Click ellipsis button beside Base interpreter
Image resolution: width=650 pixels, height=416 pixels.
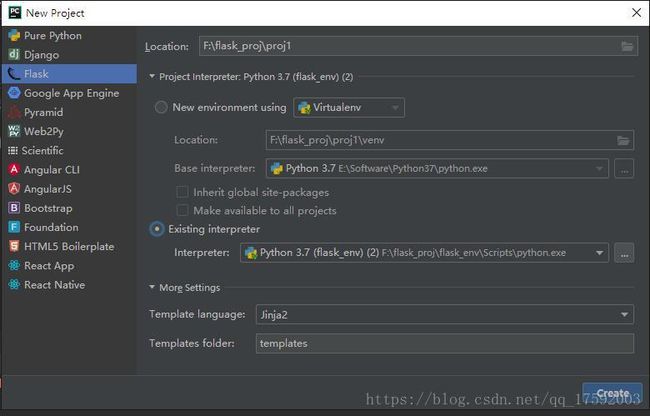click(624, 169)
